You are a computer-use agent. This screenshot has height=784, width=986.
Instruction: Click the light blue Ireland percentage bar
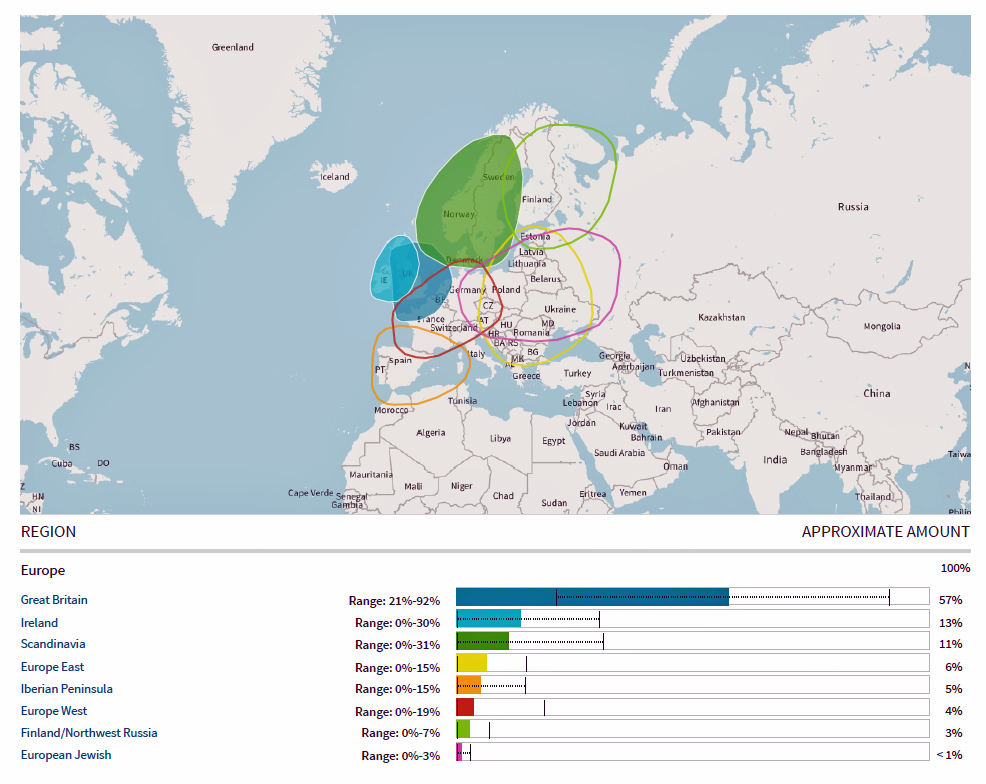tap(488, 619)
